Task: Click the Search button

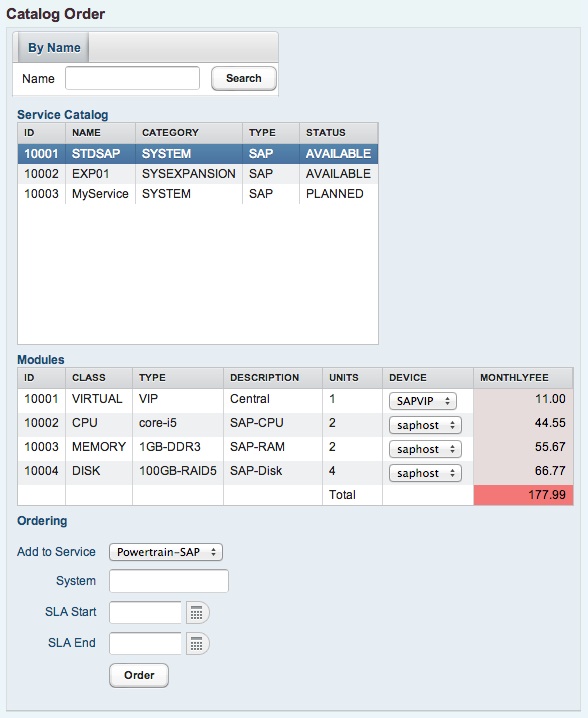Action: pos(244,78)
